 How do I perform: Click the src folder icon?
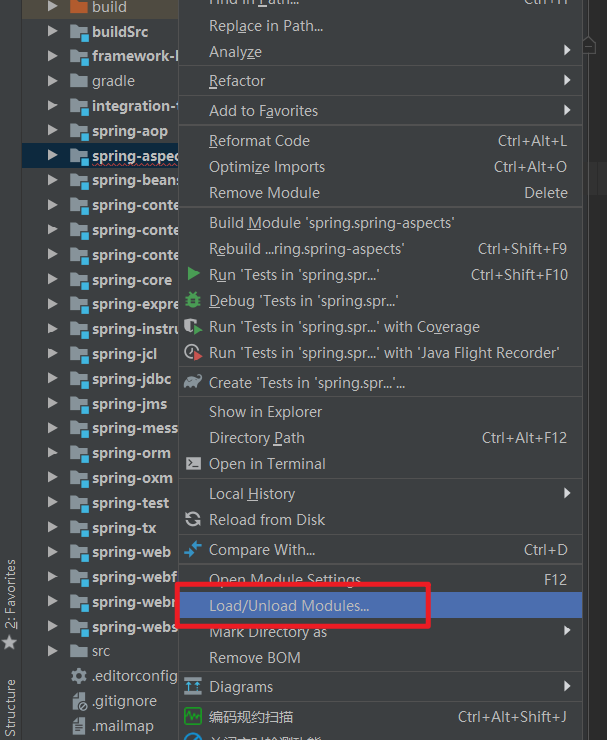pos(79,651)
